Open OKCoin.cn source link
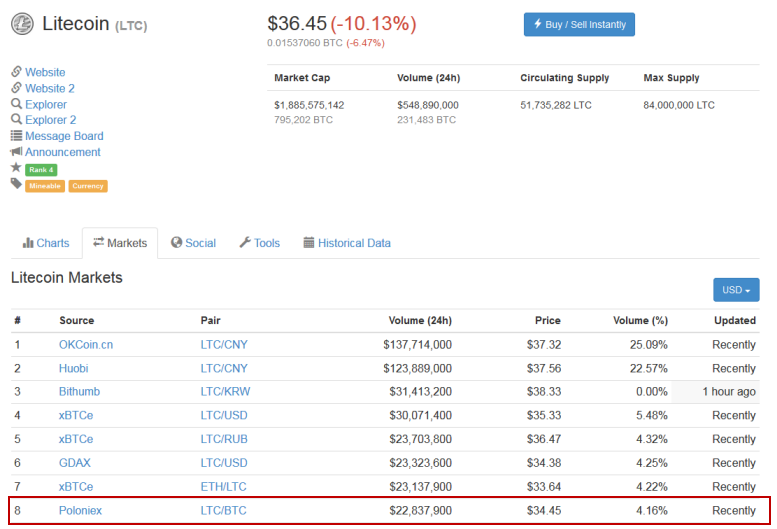 (x=86, y=345)
